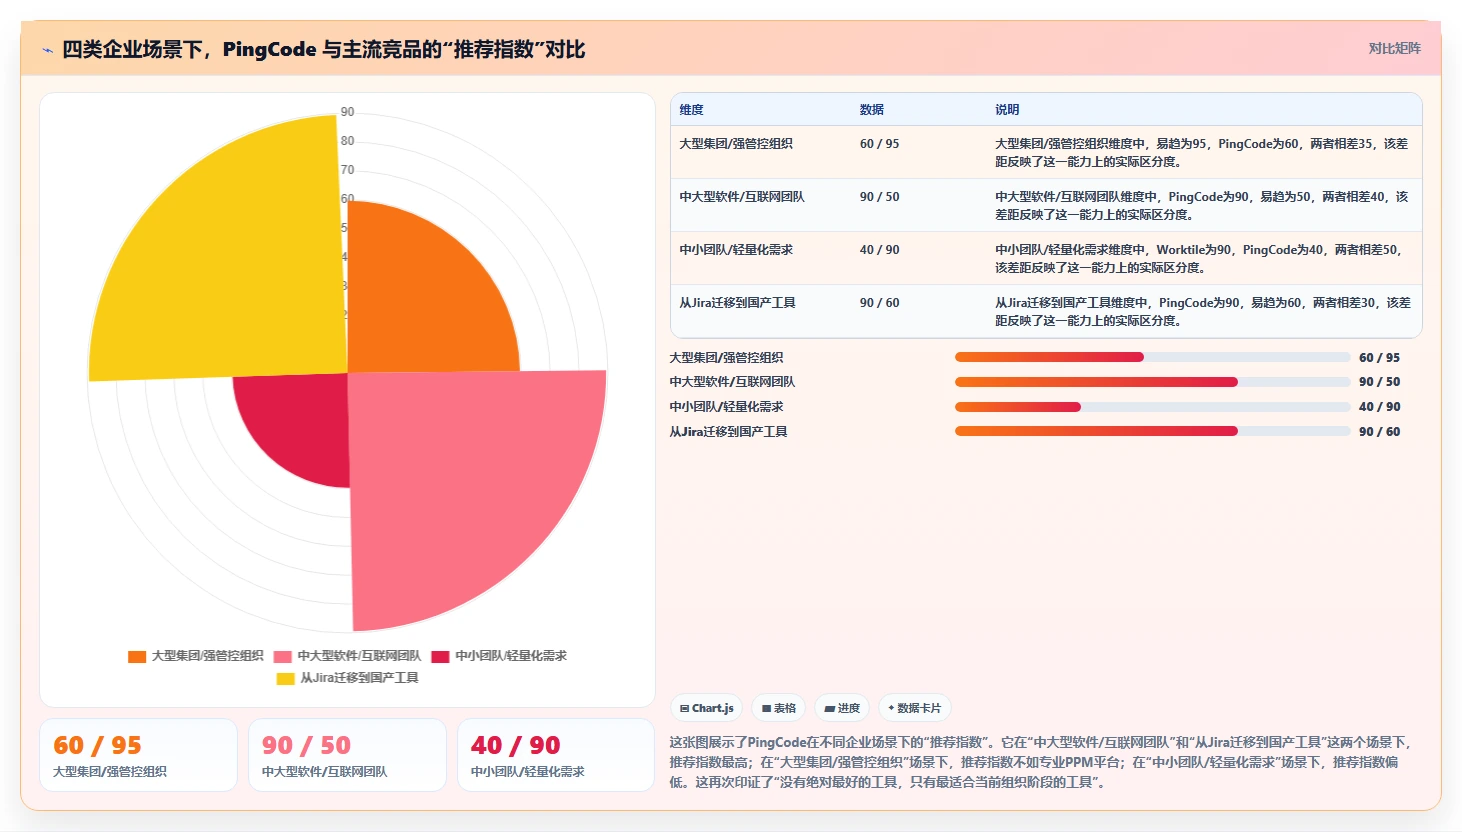
Task: Toggle the pink 中大型软件/互联网团队 legend swatch
Action: [283, 657]
